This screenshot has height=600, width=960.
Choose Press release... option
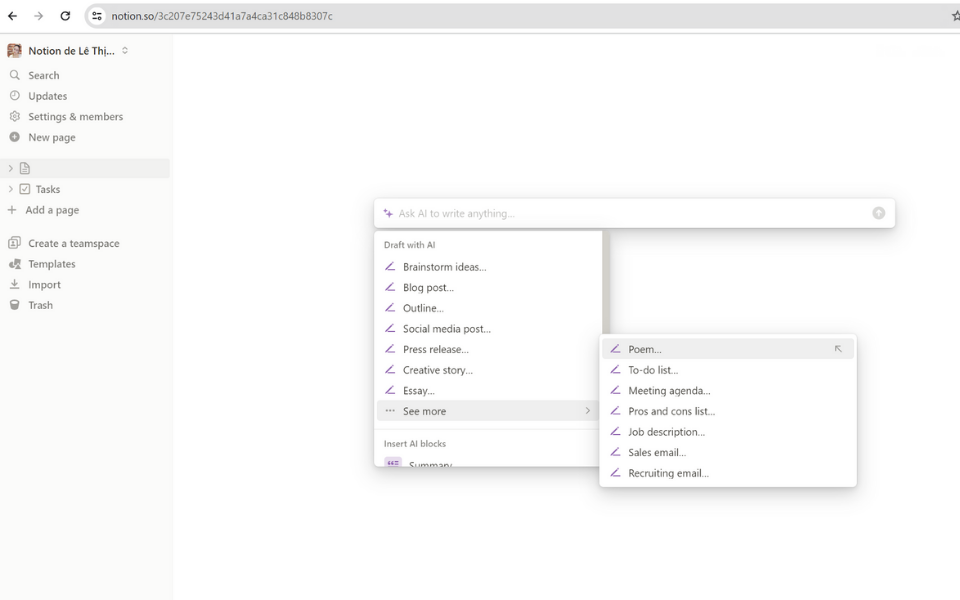(x=488, y=350)
